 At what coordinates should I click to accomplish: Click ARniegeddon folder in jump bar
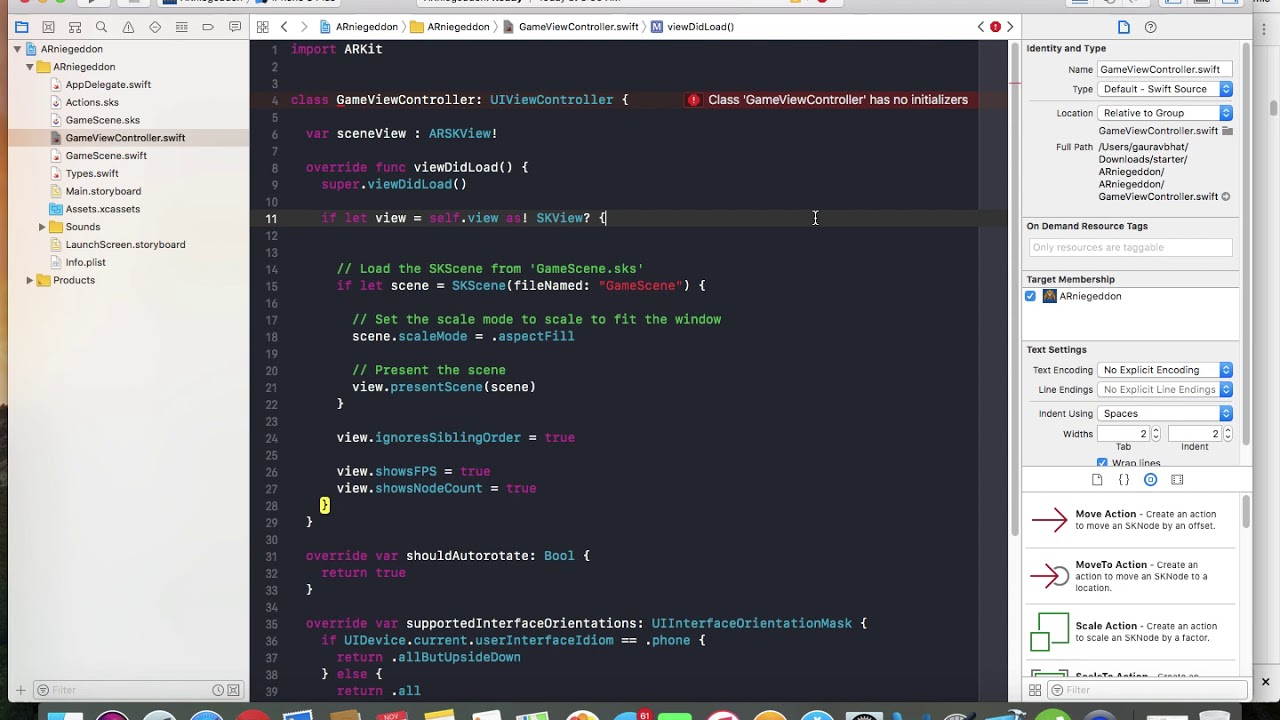coord(450,27)
